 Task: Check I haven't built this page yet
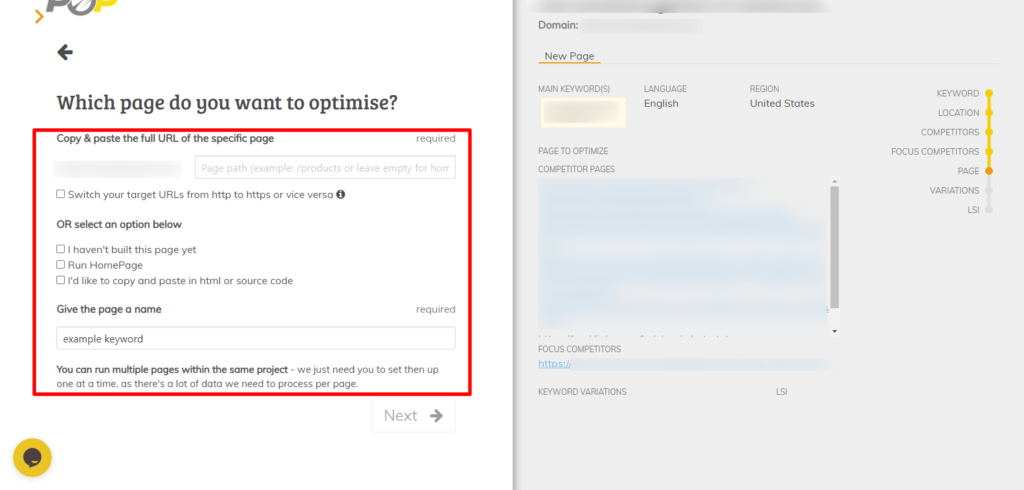[61, 249]
